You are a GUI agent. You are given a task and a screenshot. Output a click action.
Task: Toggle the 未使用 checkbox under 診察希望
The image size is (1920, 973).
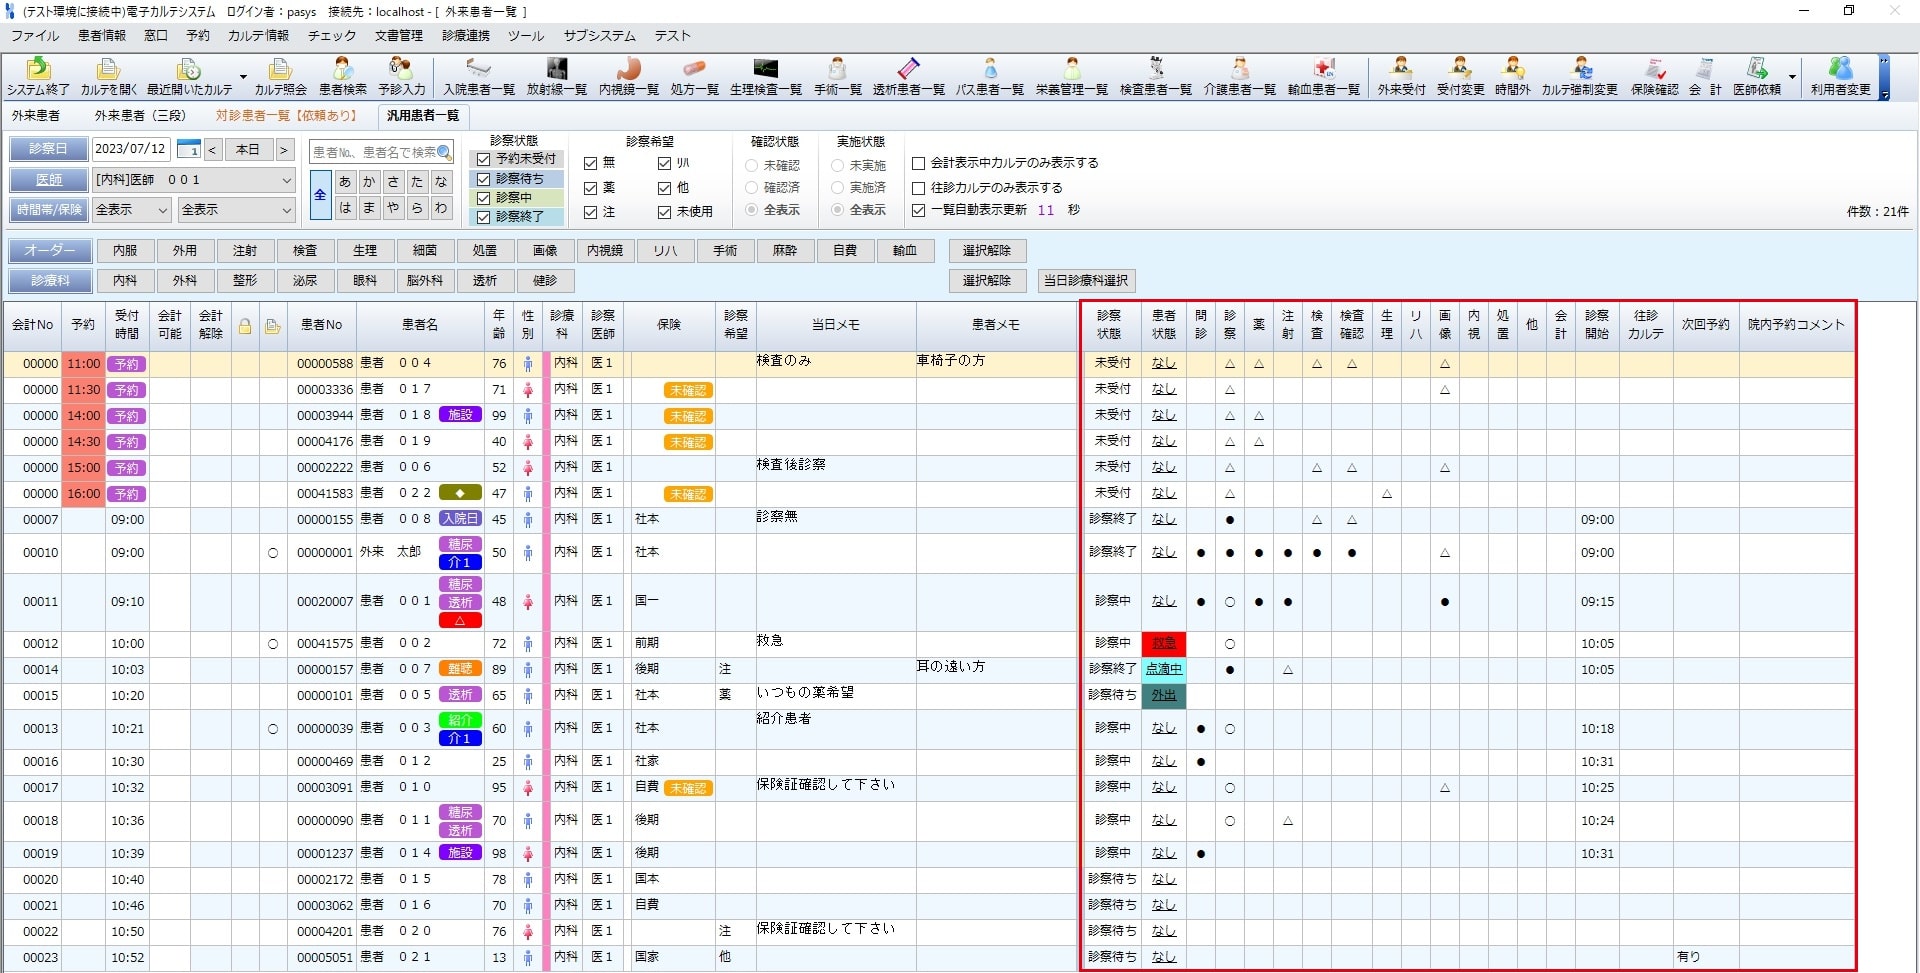pyautogui.click(x=665, y=212)
